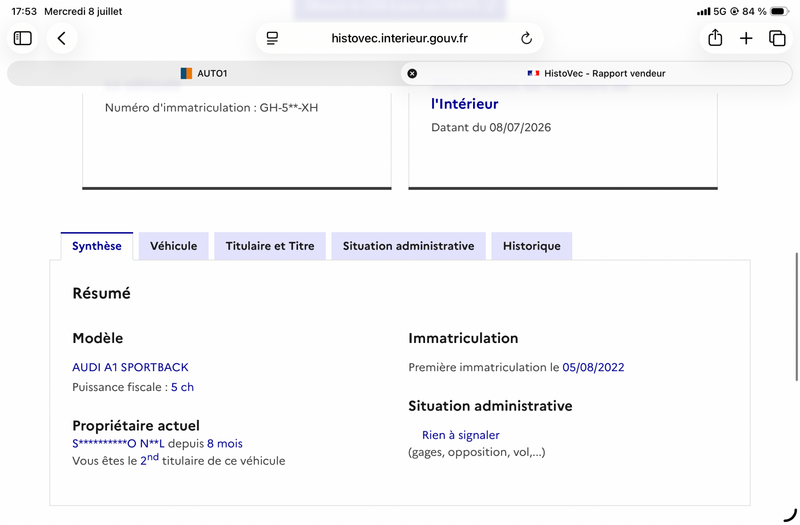
Task: Open Safari sidebar panel icon
Action: pos(22,38)
